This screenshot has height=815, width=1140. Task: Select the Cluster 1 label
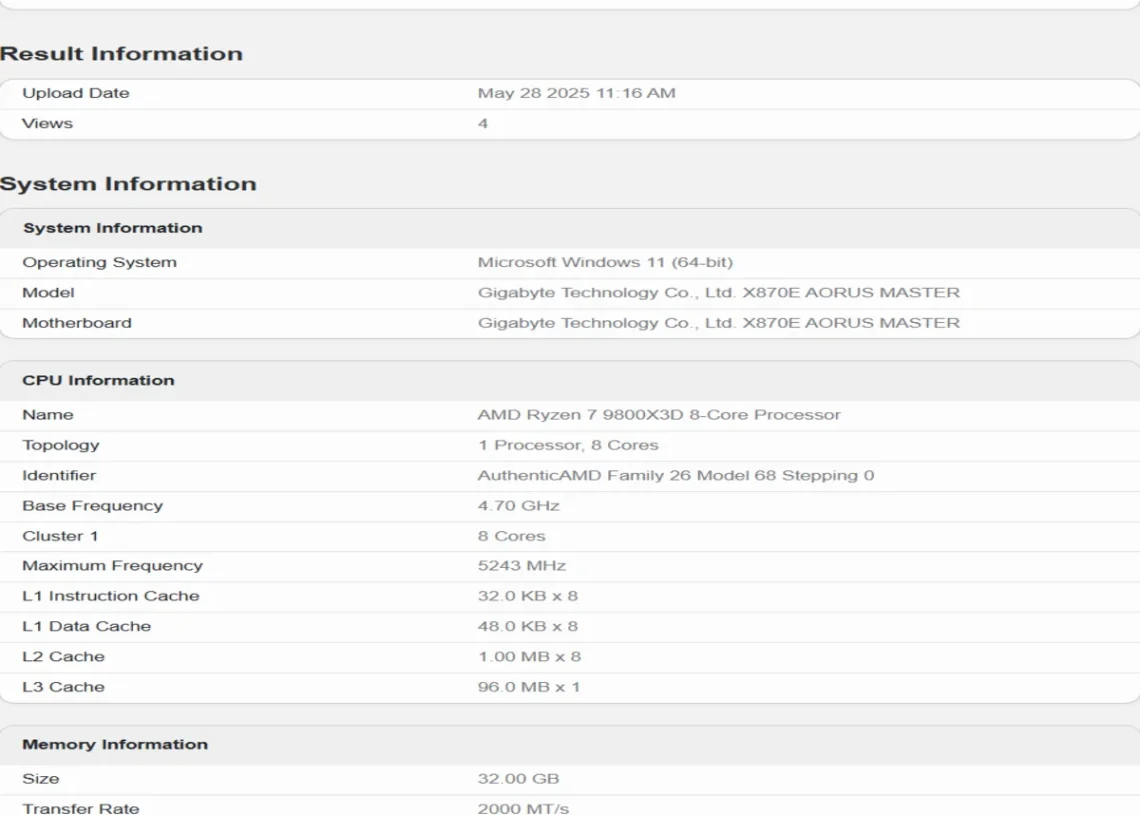coord(60,537)
